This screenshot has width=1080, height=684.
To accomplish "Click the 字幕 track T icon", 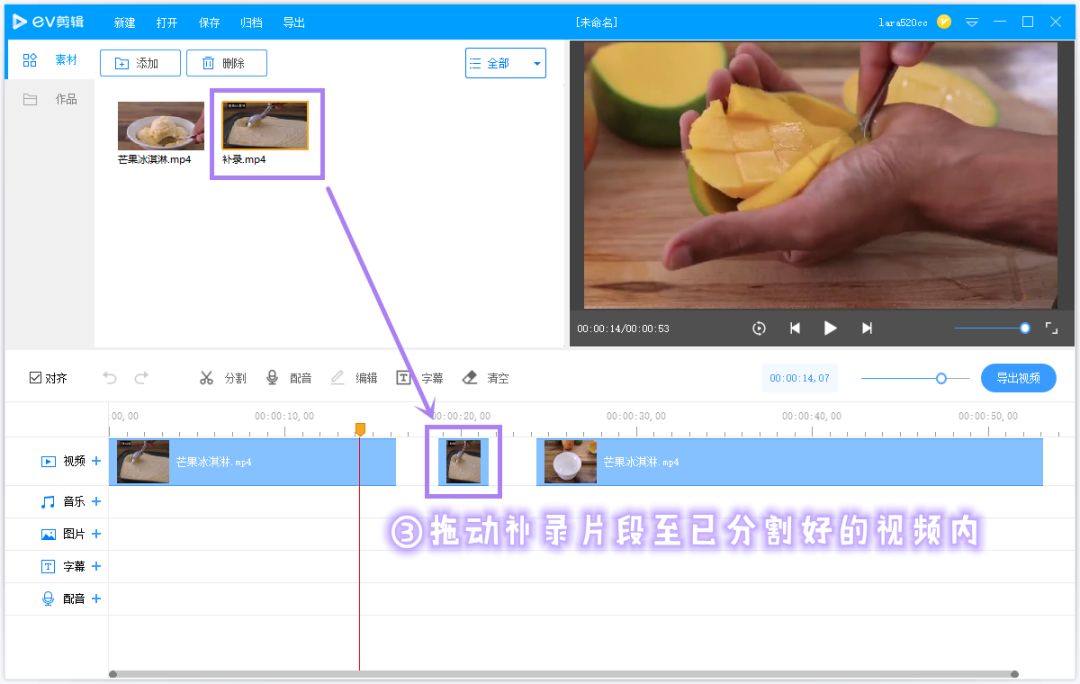I will coord(48,566).
